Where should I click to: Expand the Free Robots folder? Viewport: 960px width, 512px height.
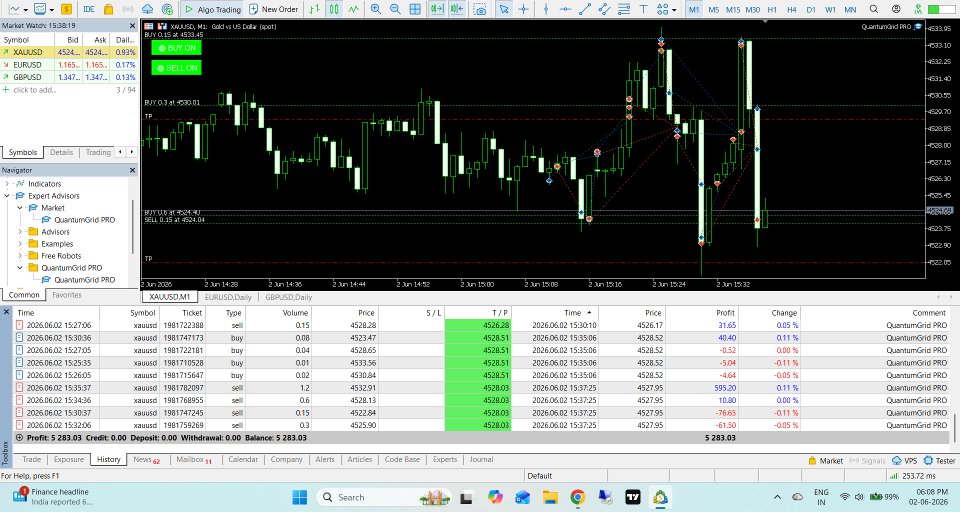[x=20, y=256]
